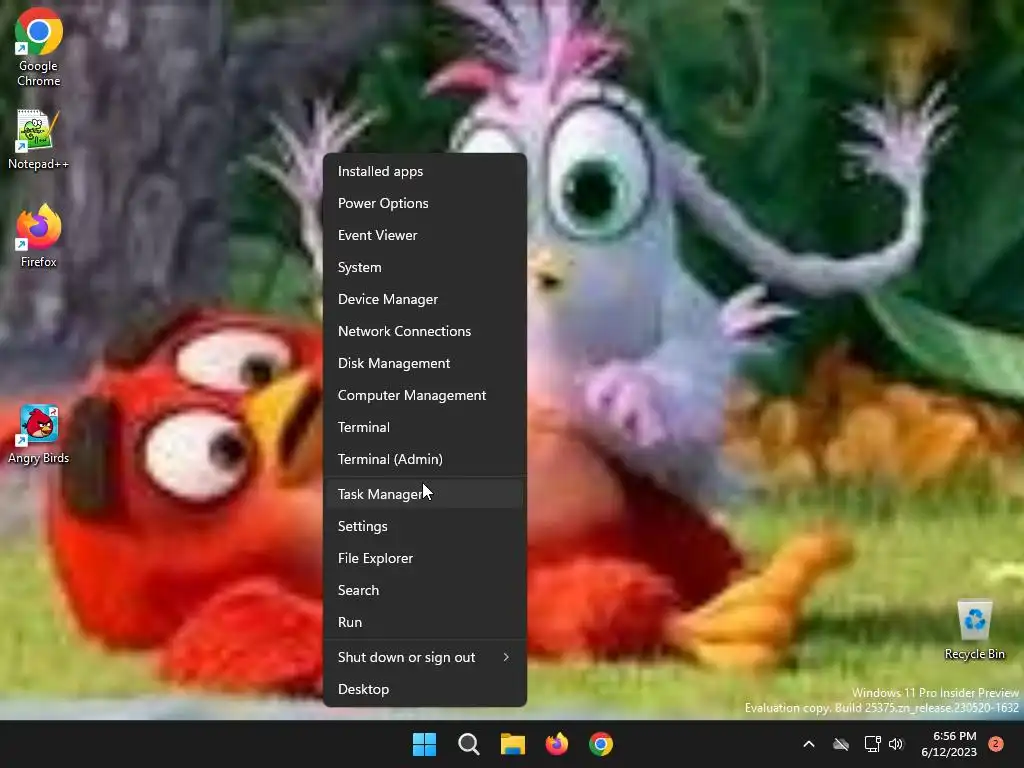The width and height of the screenshot is (1024, 768).
Task: Open the volume speaker tray icon
Action: [x=896, y=744]
